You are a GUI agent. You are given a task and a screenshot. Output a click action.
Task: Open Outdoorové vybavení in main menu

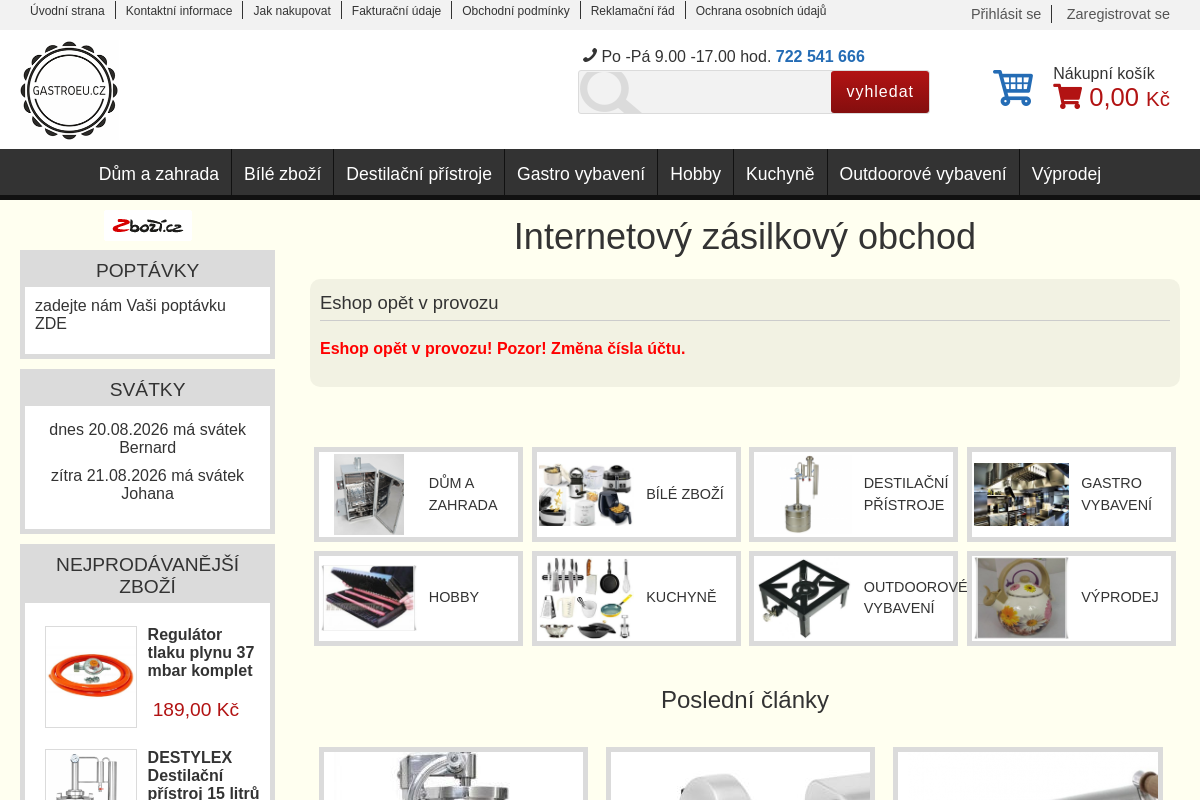click(x=923, y=174)
